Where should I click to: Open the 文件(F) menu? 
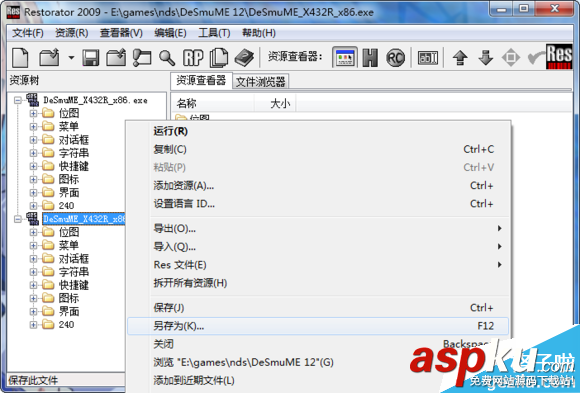28,33
